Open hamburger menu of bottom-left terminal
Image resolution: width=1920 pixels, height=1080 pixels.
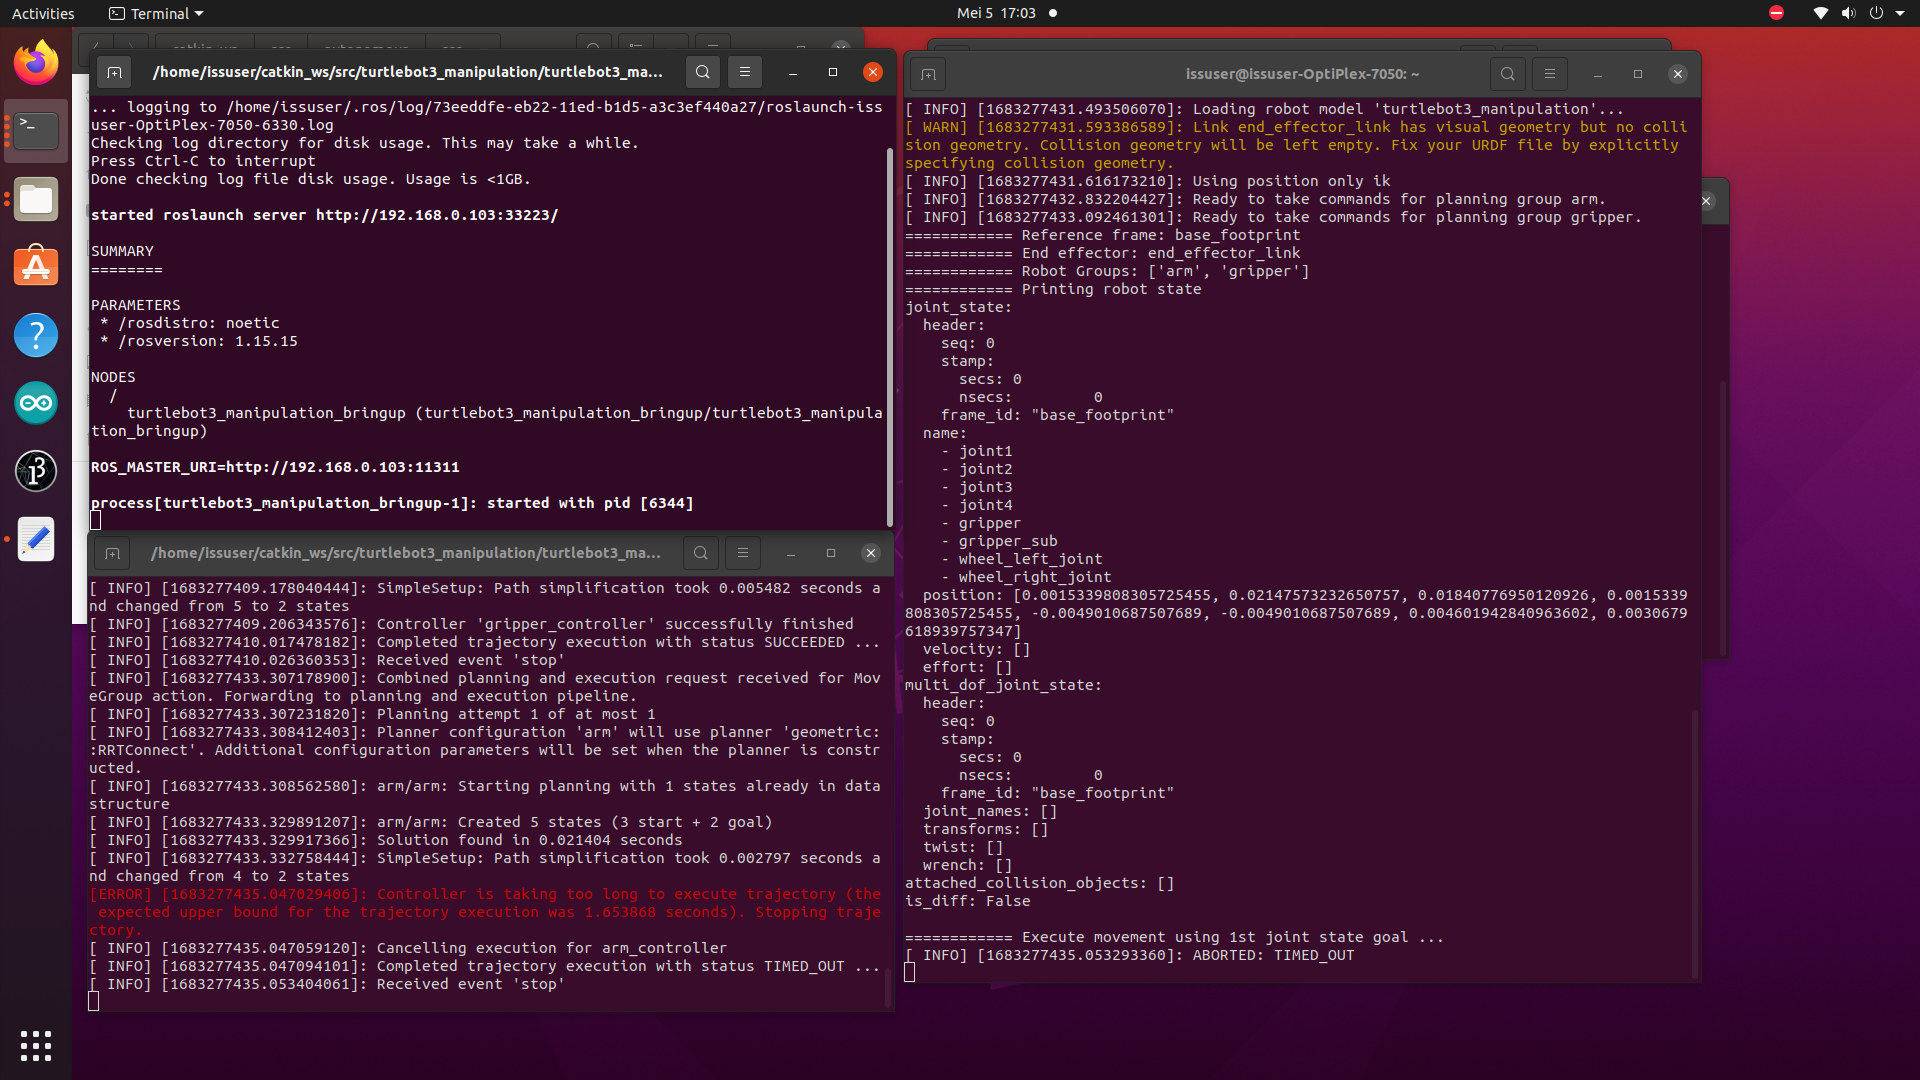coord(742,553)
